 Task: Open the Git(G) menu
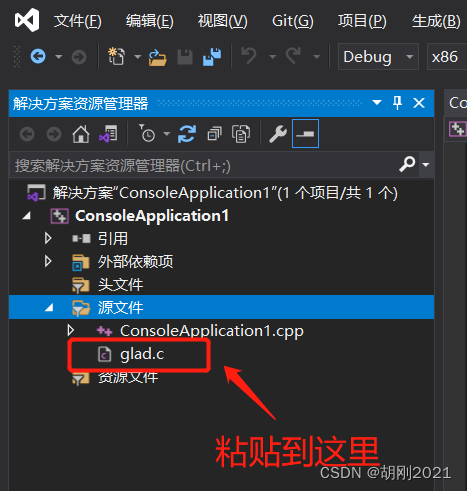(x=293, y=21)
